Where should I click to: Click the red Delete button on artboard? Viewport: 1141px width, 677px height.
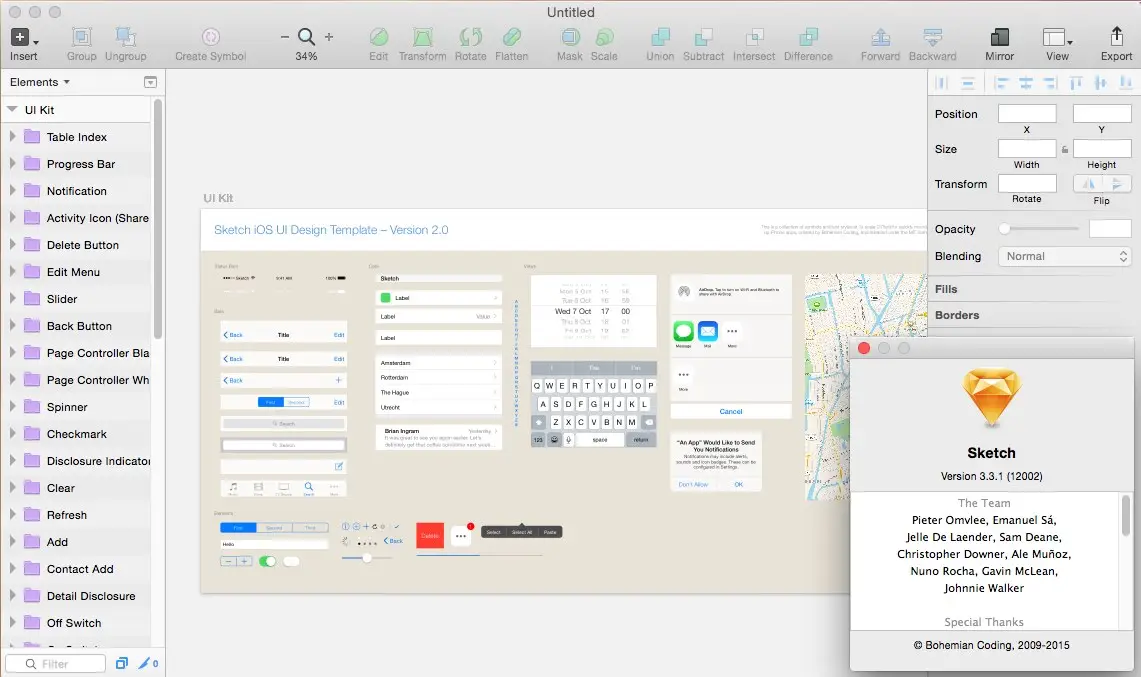tap(430, 535)
